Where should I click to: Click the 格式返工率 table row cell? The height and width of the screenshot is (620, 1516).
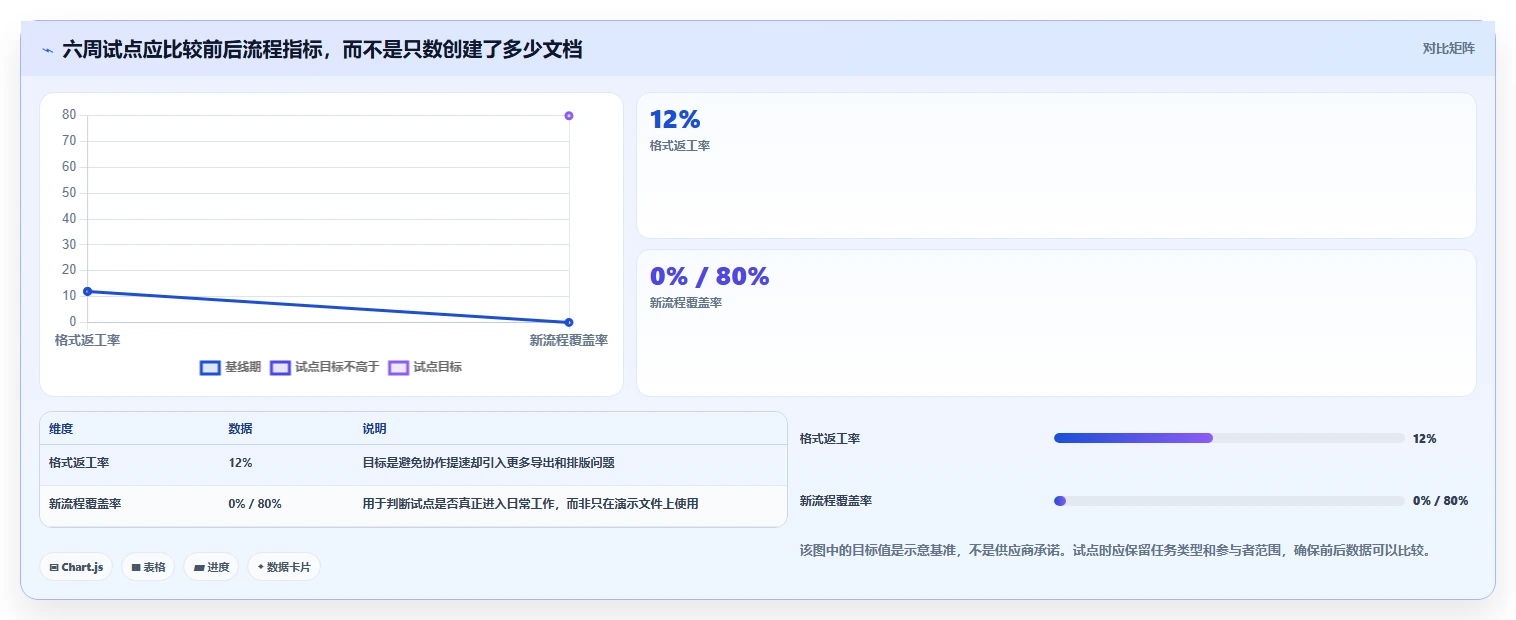click(x=79, y=463)
